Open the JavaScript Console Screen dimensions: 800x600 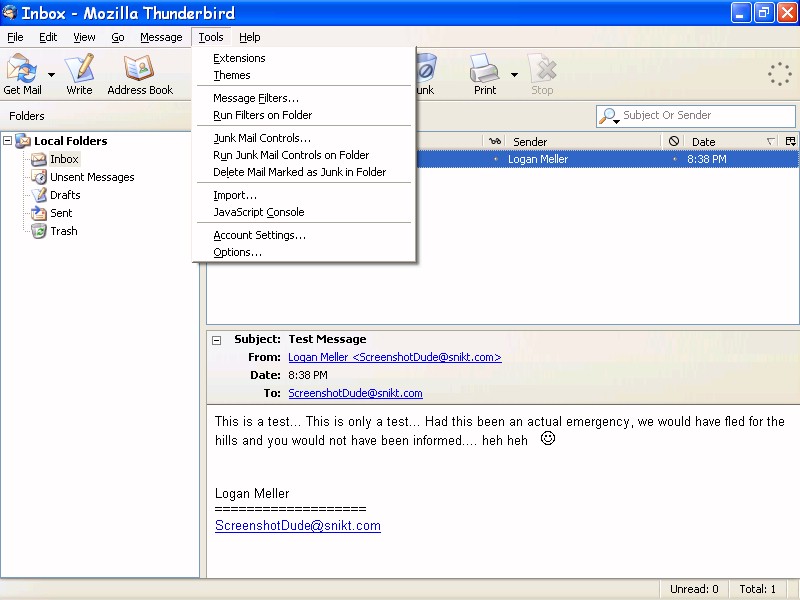point(304,212)
